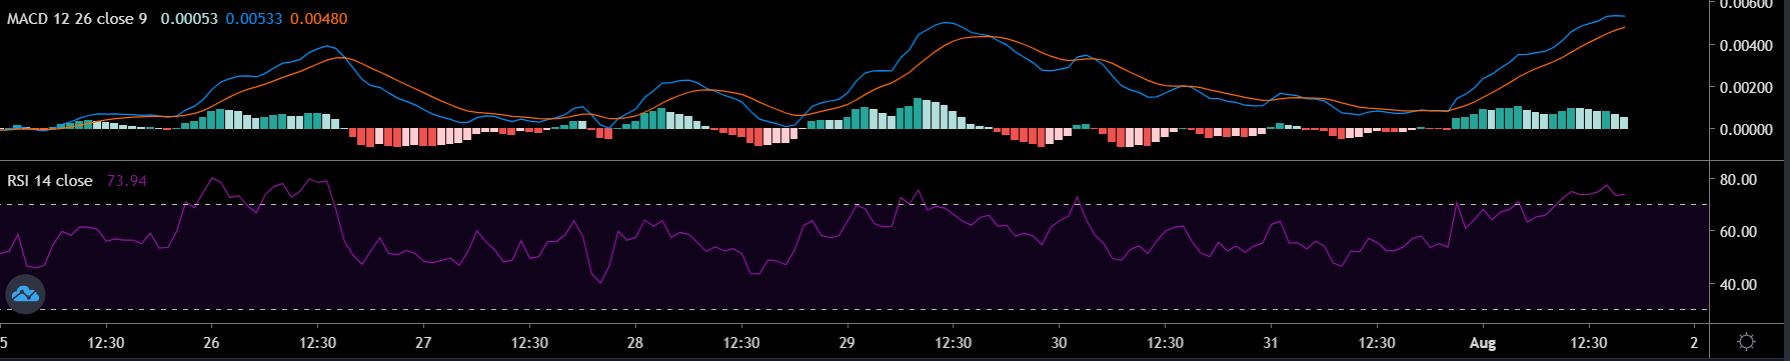Click the Aug label on time axis
1790x361 pixels.
coord(1484,342)
